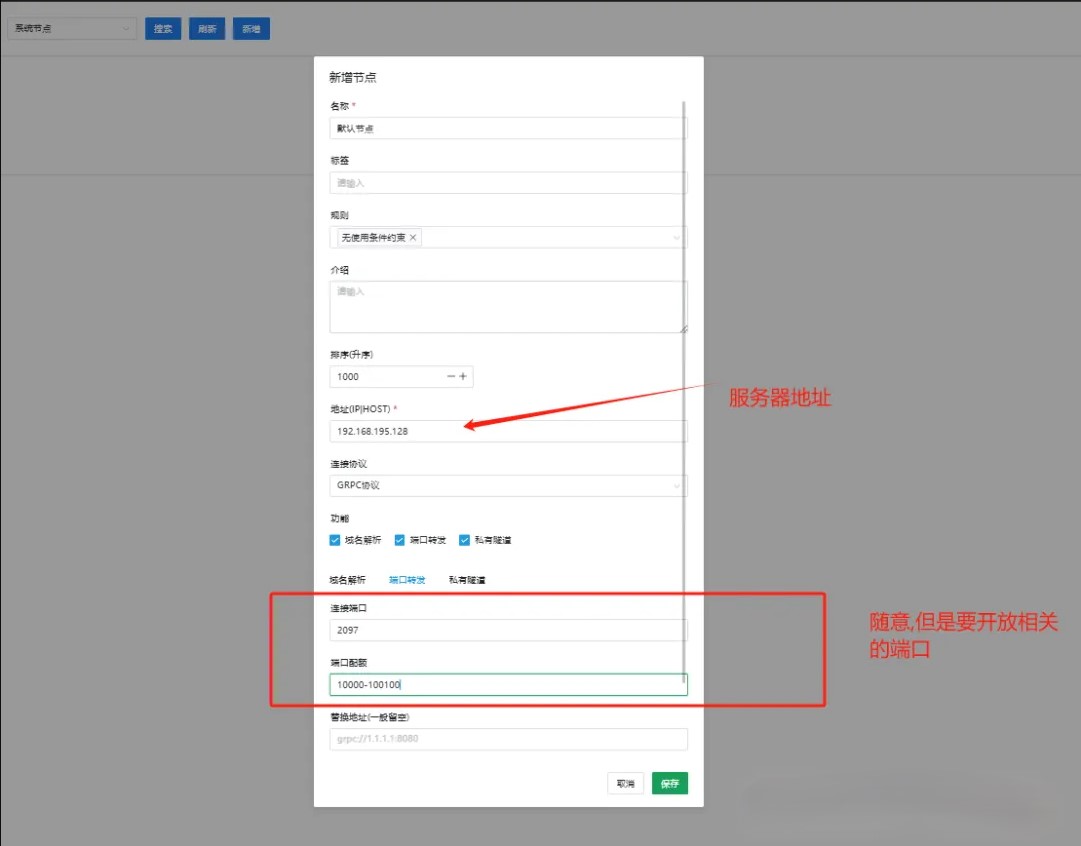Toggle the 域名解析 checkbox
Image resolution: width=1081 pixels, height=846 pixels.
tap(336, 540)
